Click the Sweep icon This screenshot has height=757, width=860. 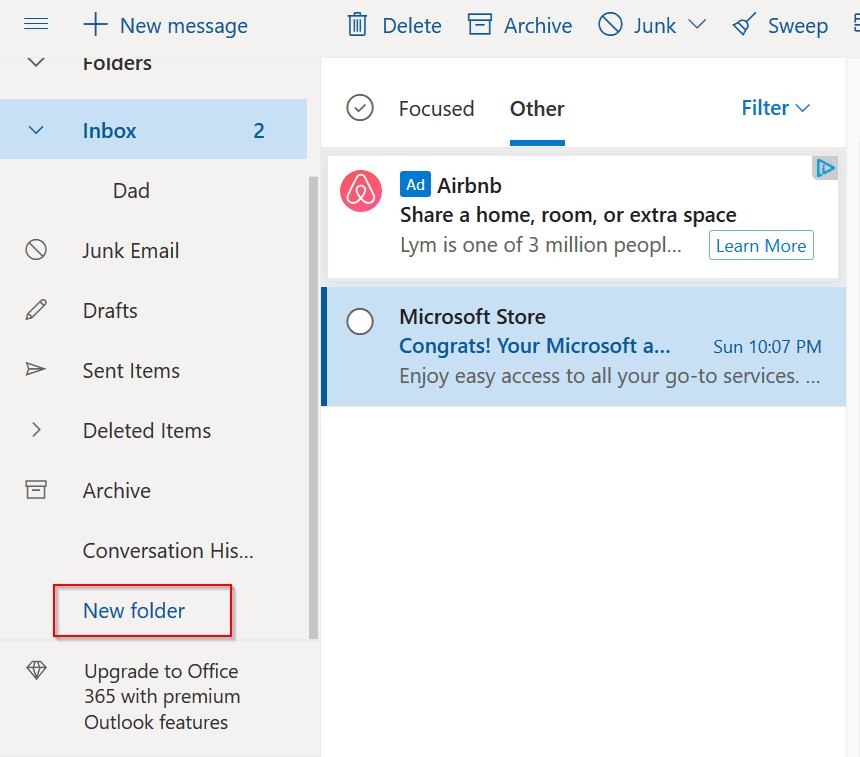[x=742, y=25]
